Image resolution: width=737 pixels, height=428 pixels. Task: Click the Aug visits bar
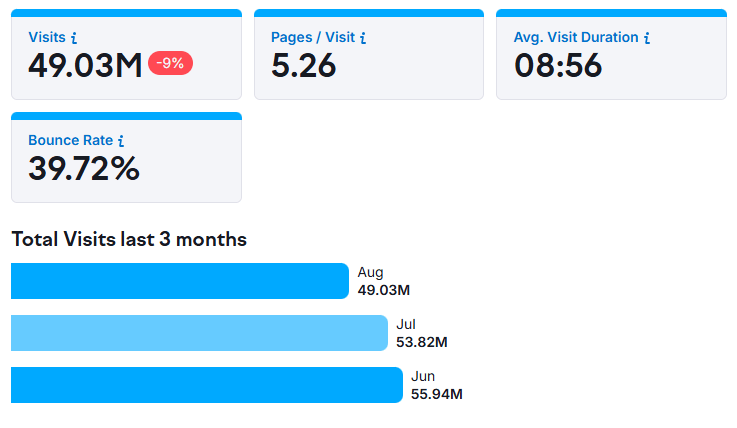click(180, 281)
